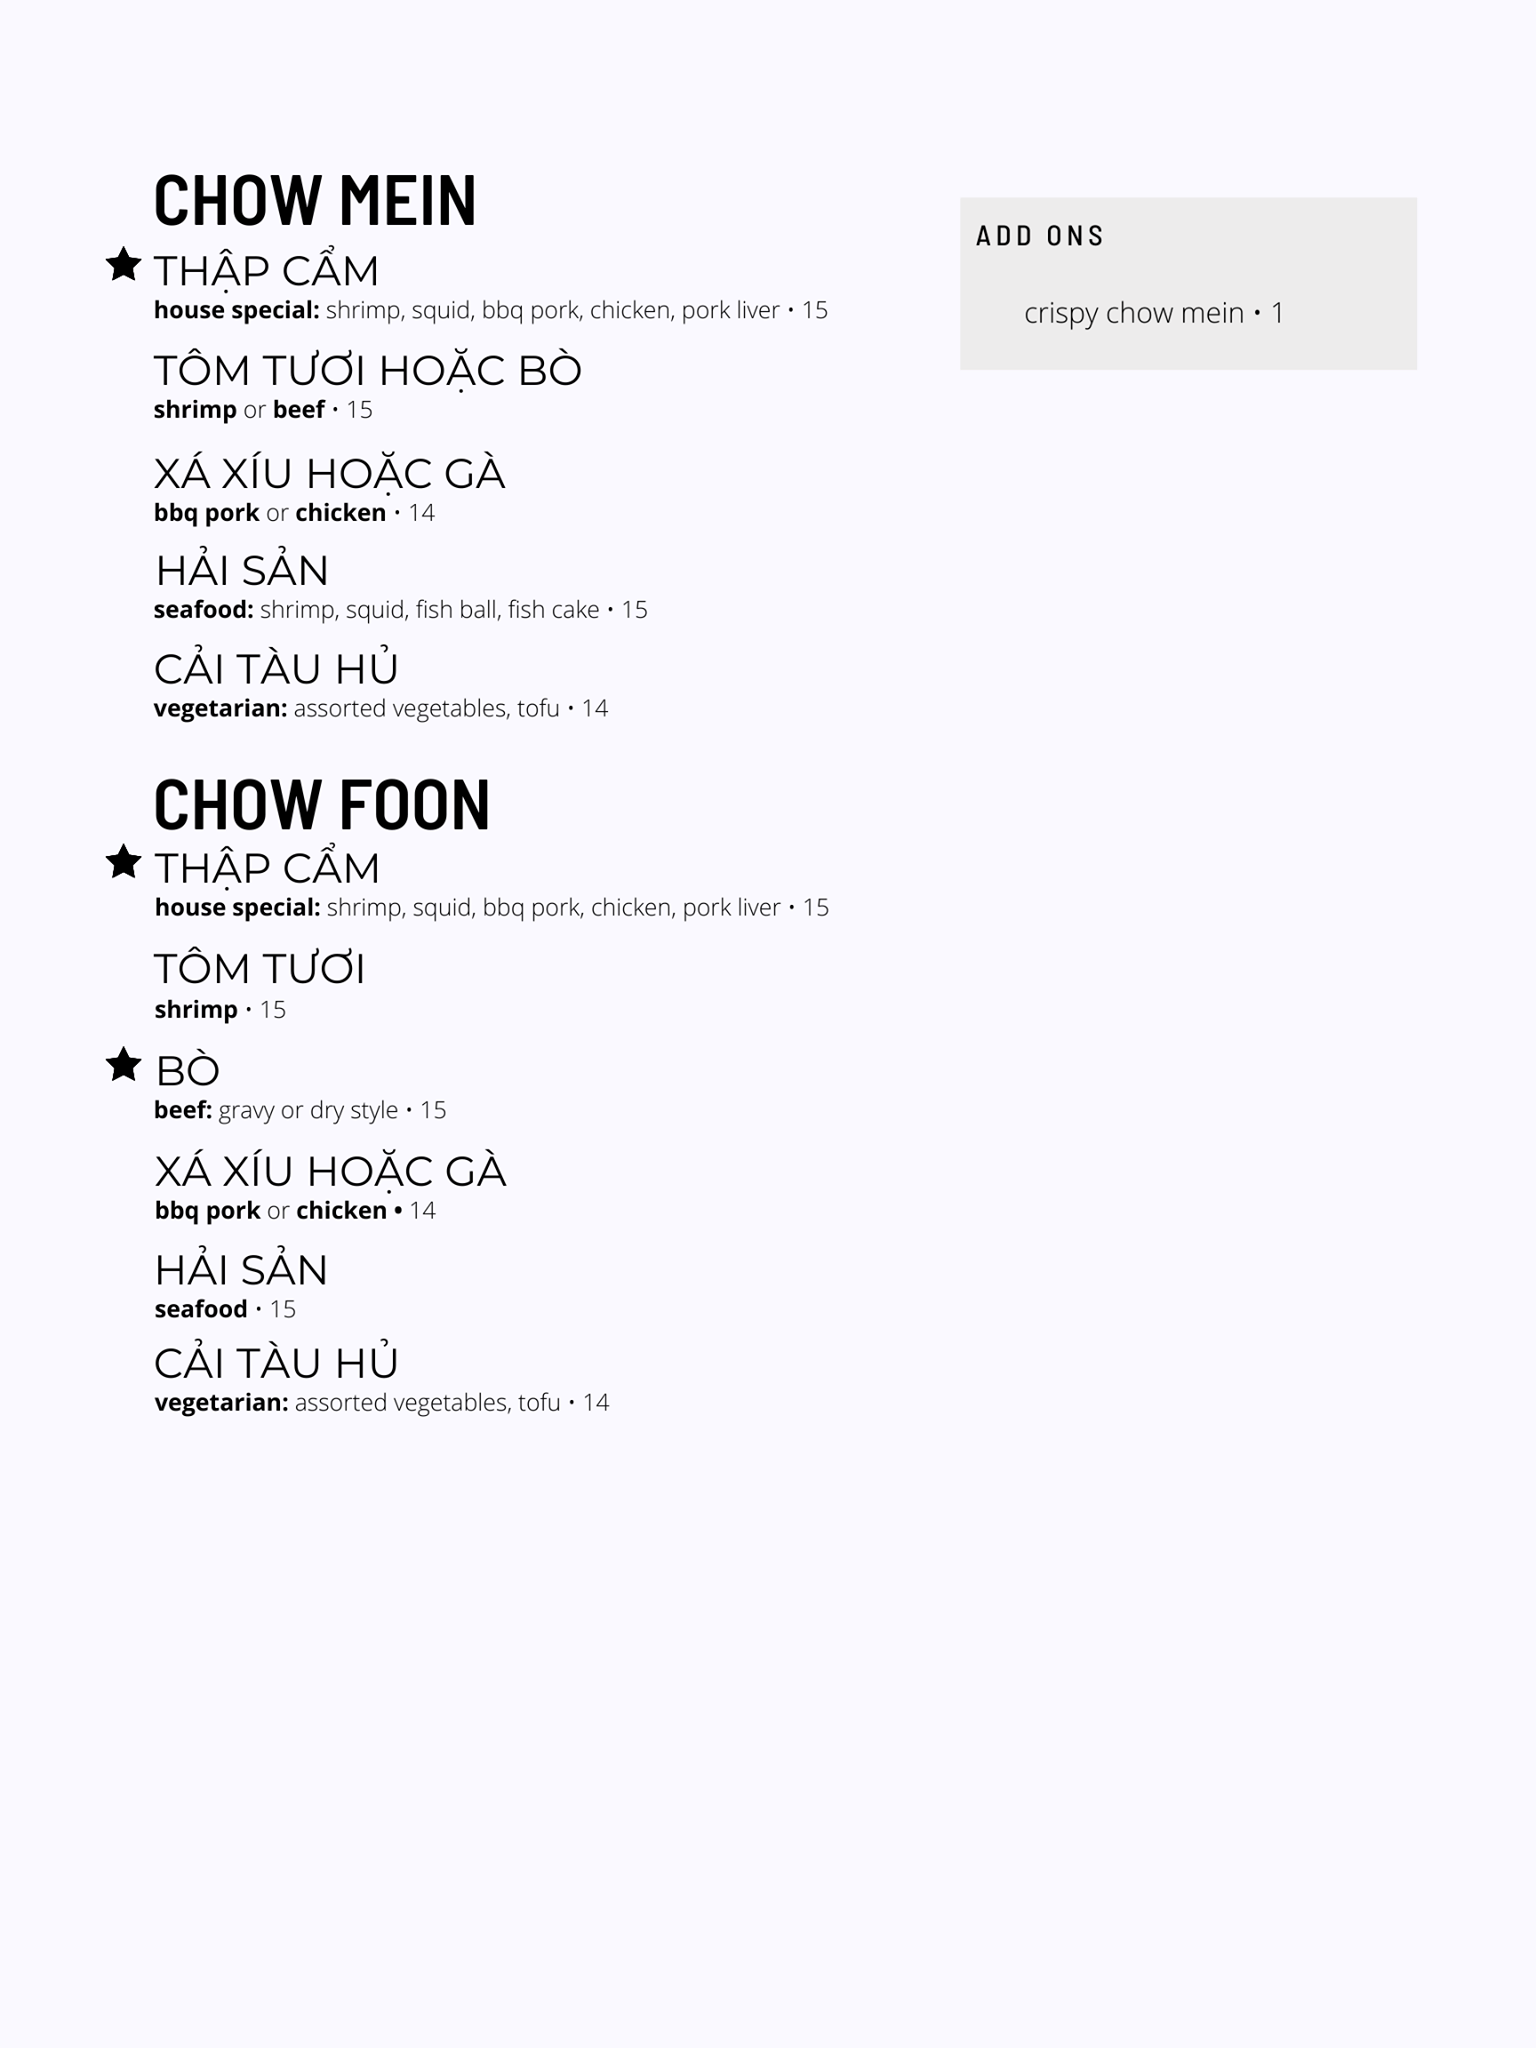This screenshot has height=2048, width=1536.
Task: Select the Tôm Tươi chow foon title
Action: click(x=260, y=969)
